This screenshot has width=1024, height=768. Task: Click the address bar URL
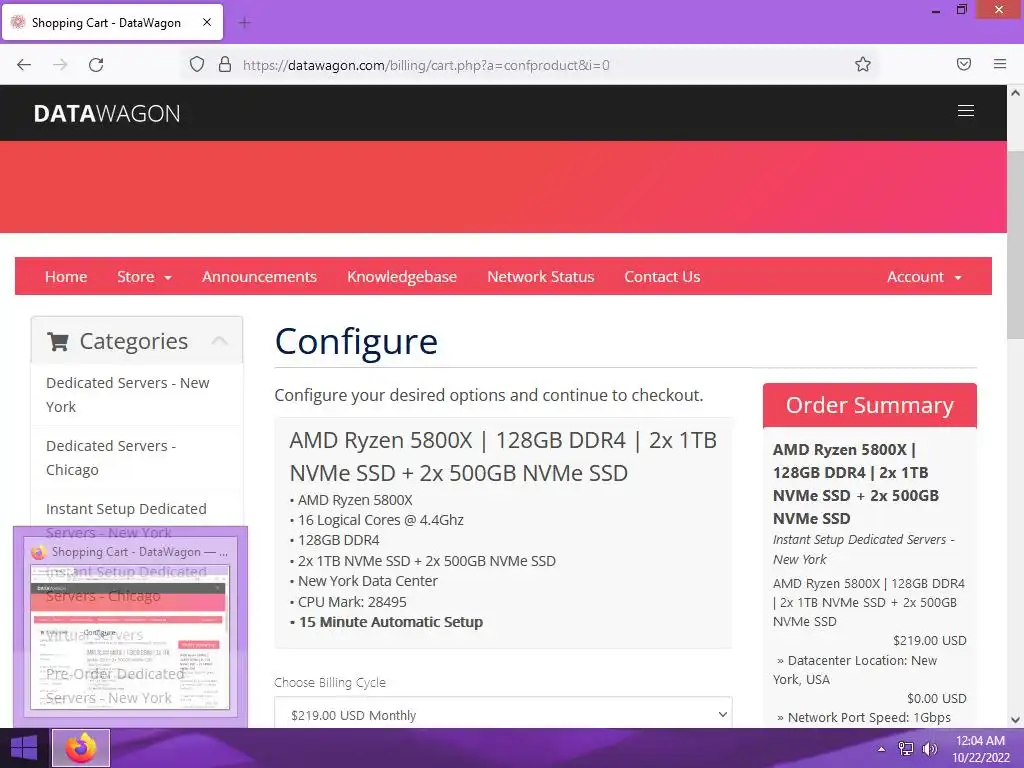426,65
